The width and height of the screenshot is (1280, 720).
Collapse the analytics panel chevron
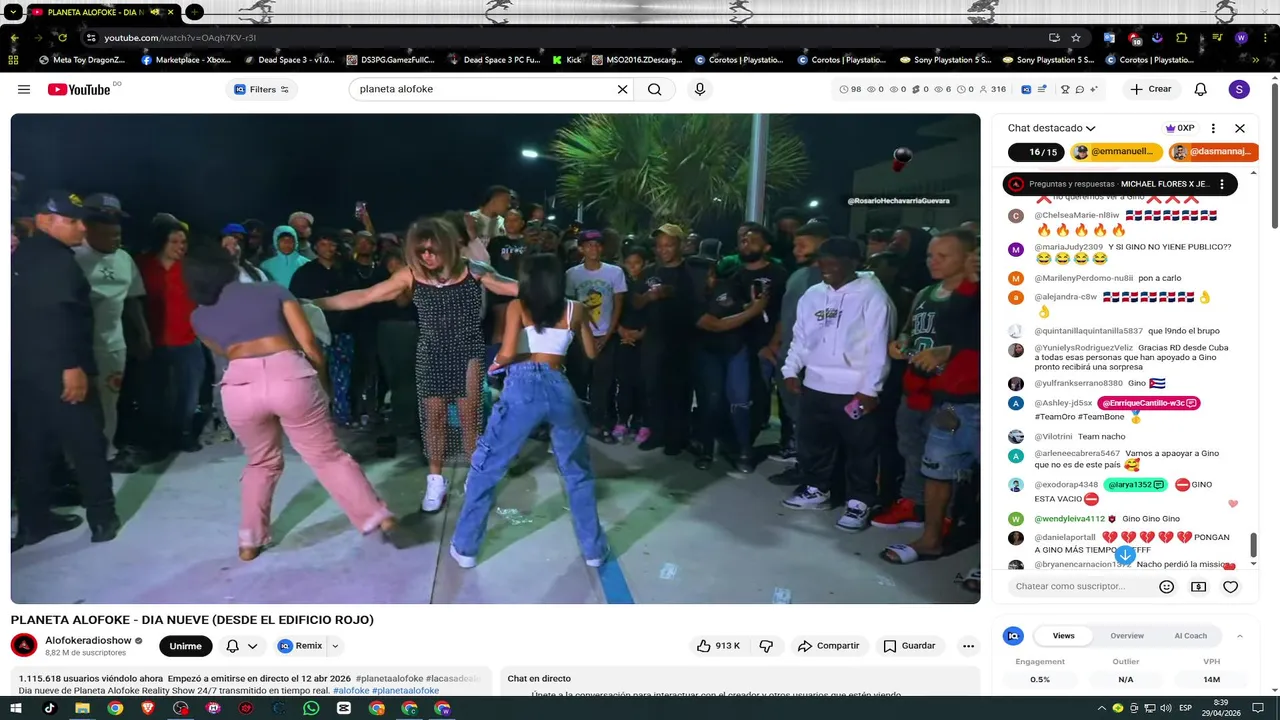point(1240,636)
